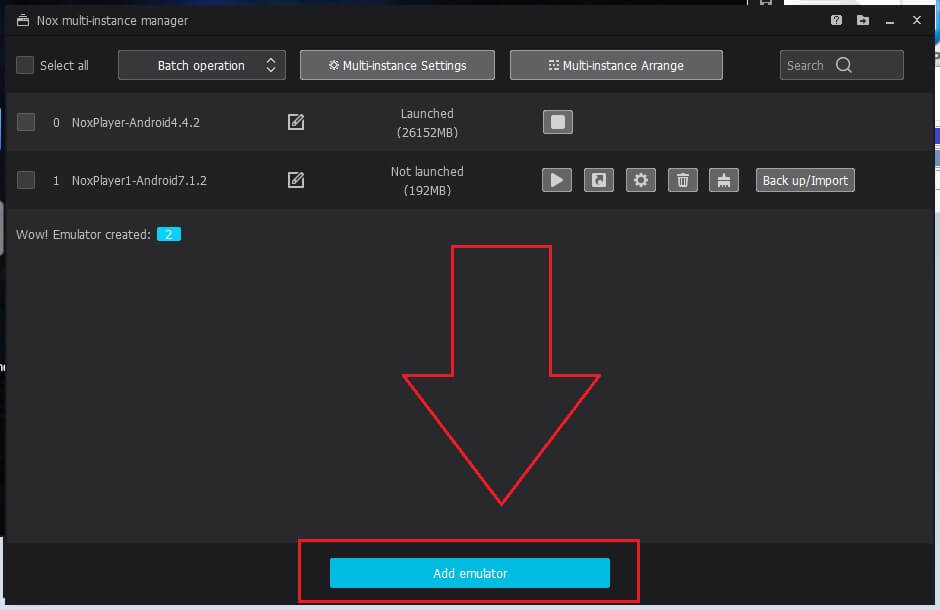
Task: Close the Nox multi-instance manager window
Action: click(917, 20)
